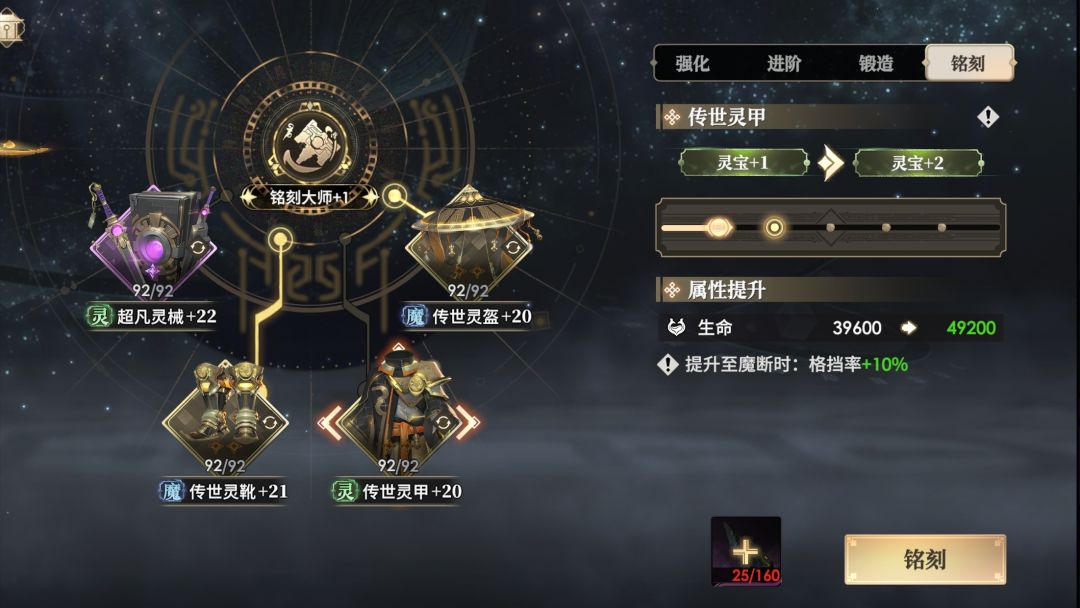This screenshot has width=1080, height=608.
Task: Click the swap icon on the weapon
Action: click(198, 247)
